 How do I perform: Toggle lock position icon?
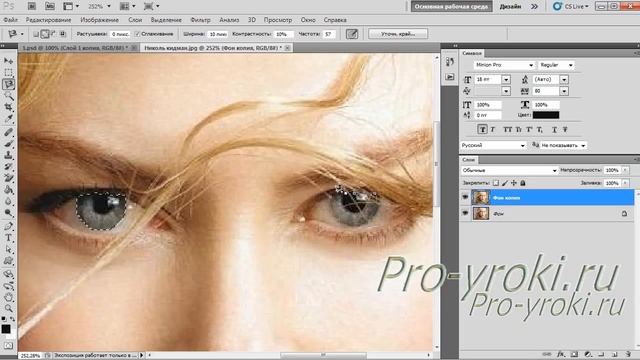pos(513,183)
